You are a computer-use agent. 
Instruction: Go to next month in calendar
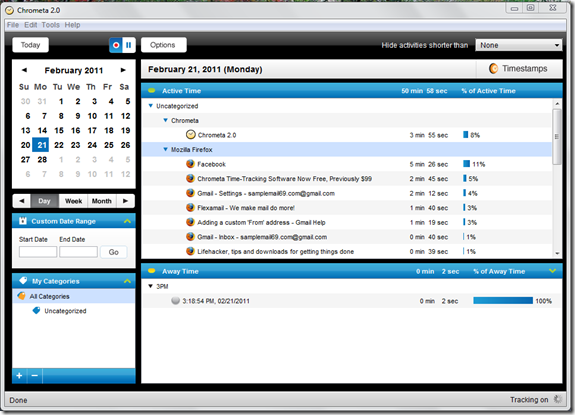[123, 70]
